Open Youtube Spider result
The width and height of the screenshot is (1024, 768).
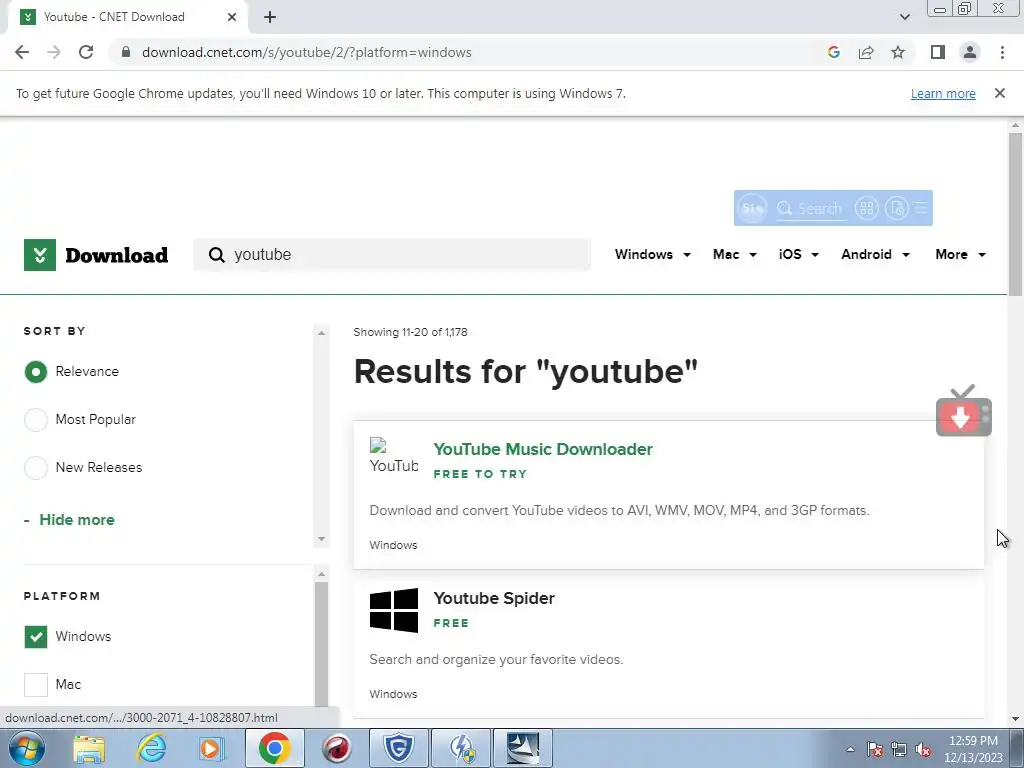494,598
